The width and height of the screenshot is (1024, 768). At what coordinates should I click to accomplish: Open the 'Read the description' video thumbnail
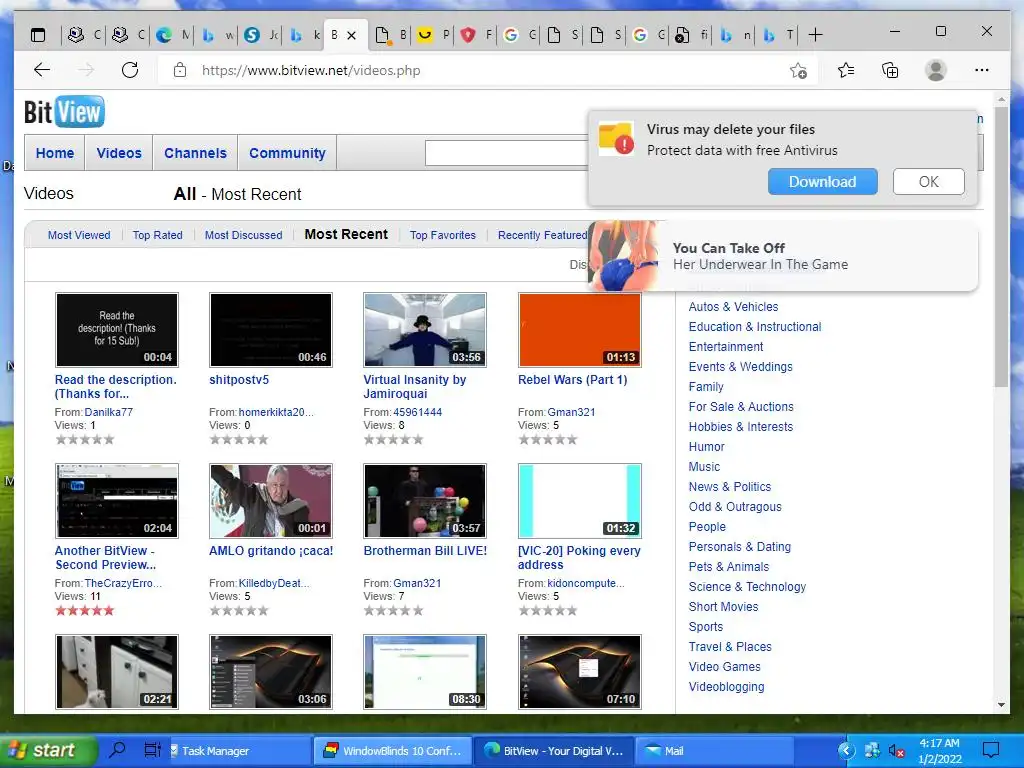(x=117, y=330)
